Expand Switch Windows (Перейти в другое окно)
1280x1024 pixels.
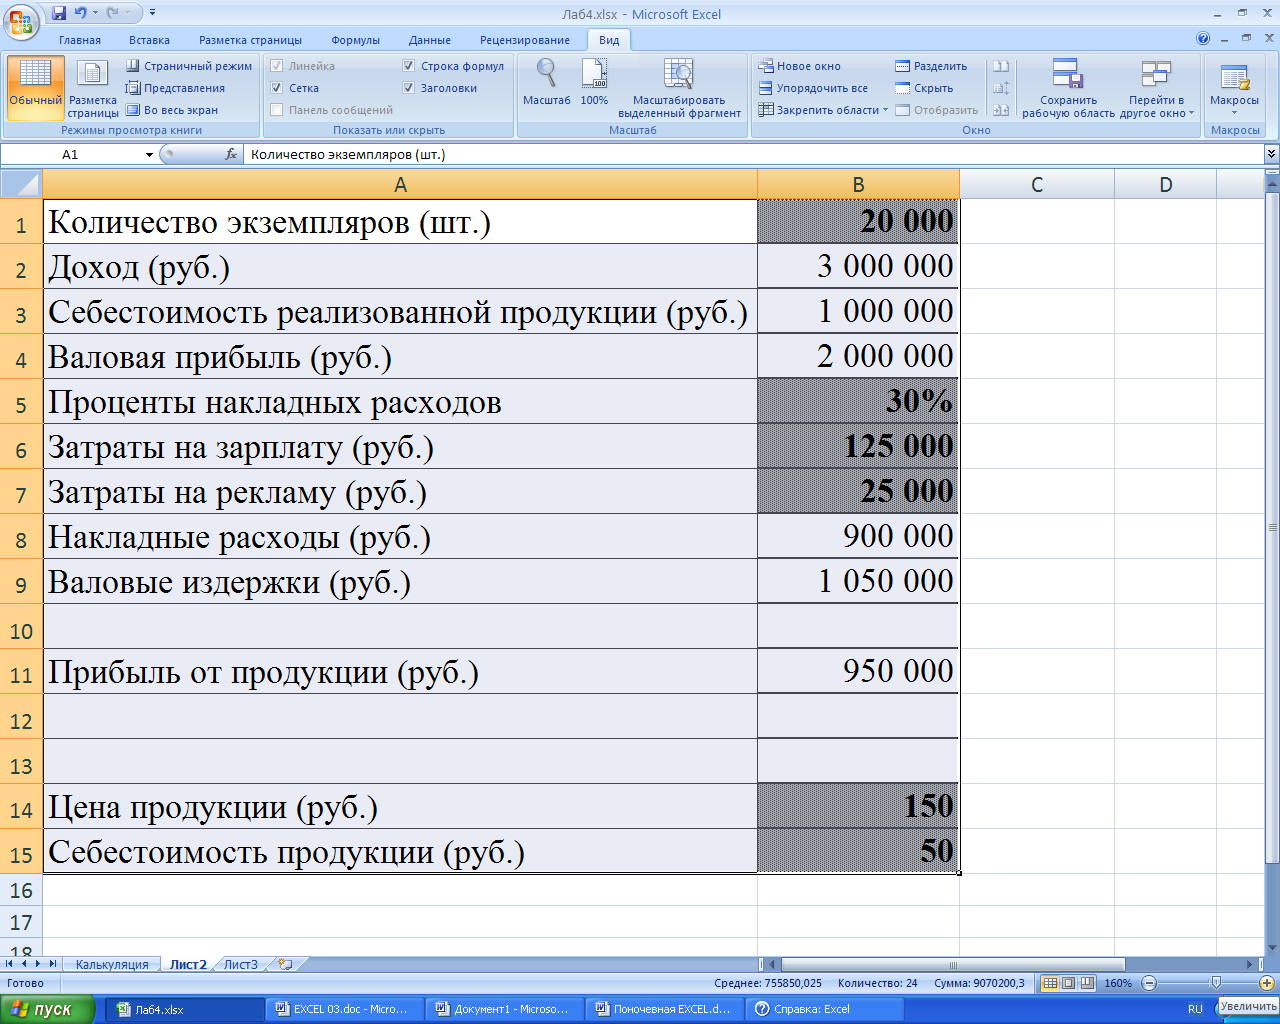[1156, 88]
